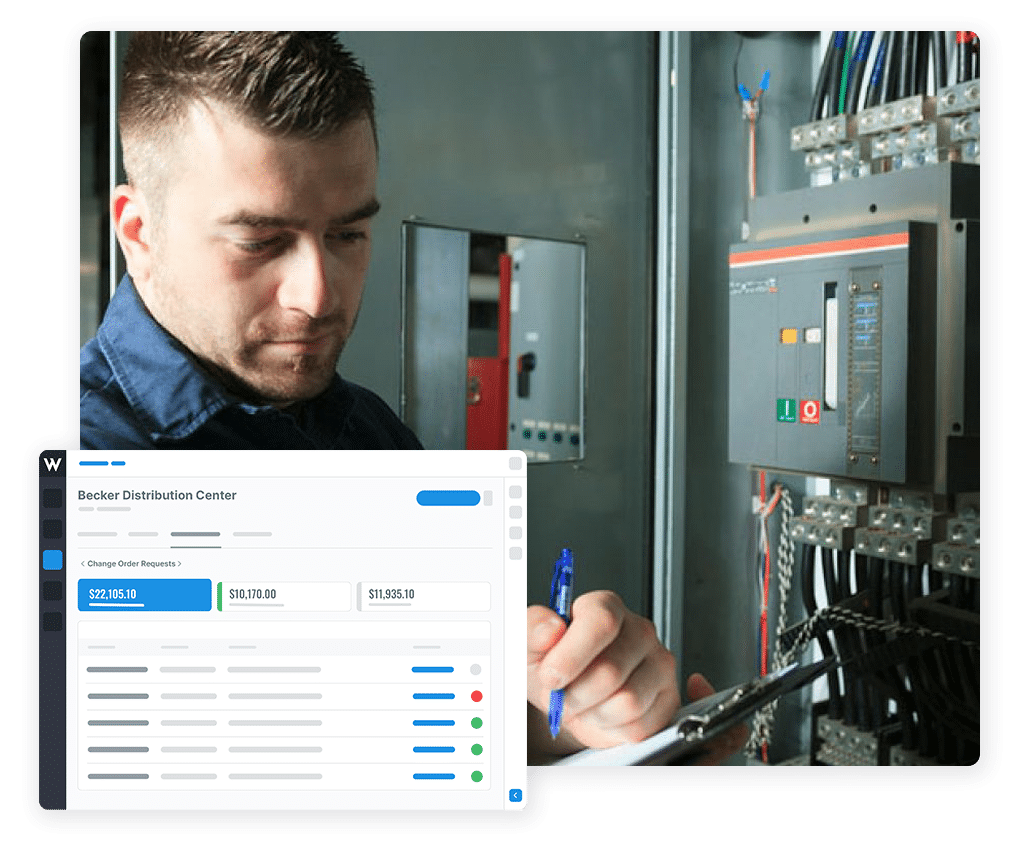Select the first tab below the header
The height and width of the screenshot is (845, 1024).
coord(97,535)
